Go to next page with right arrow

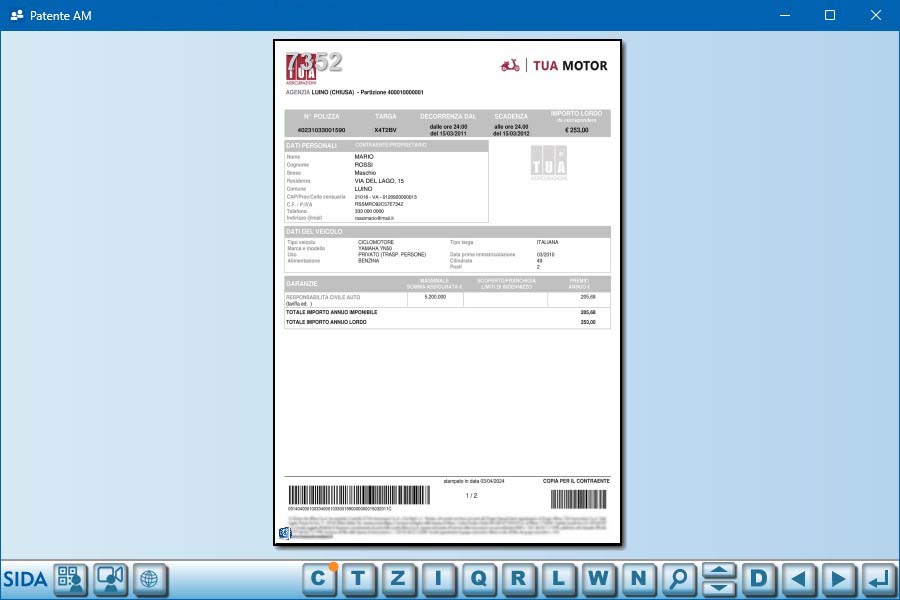[x=838, y=578]
